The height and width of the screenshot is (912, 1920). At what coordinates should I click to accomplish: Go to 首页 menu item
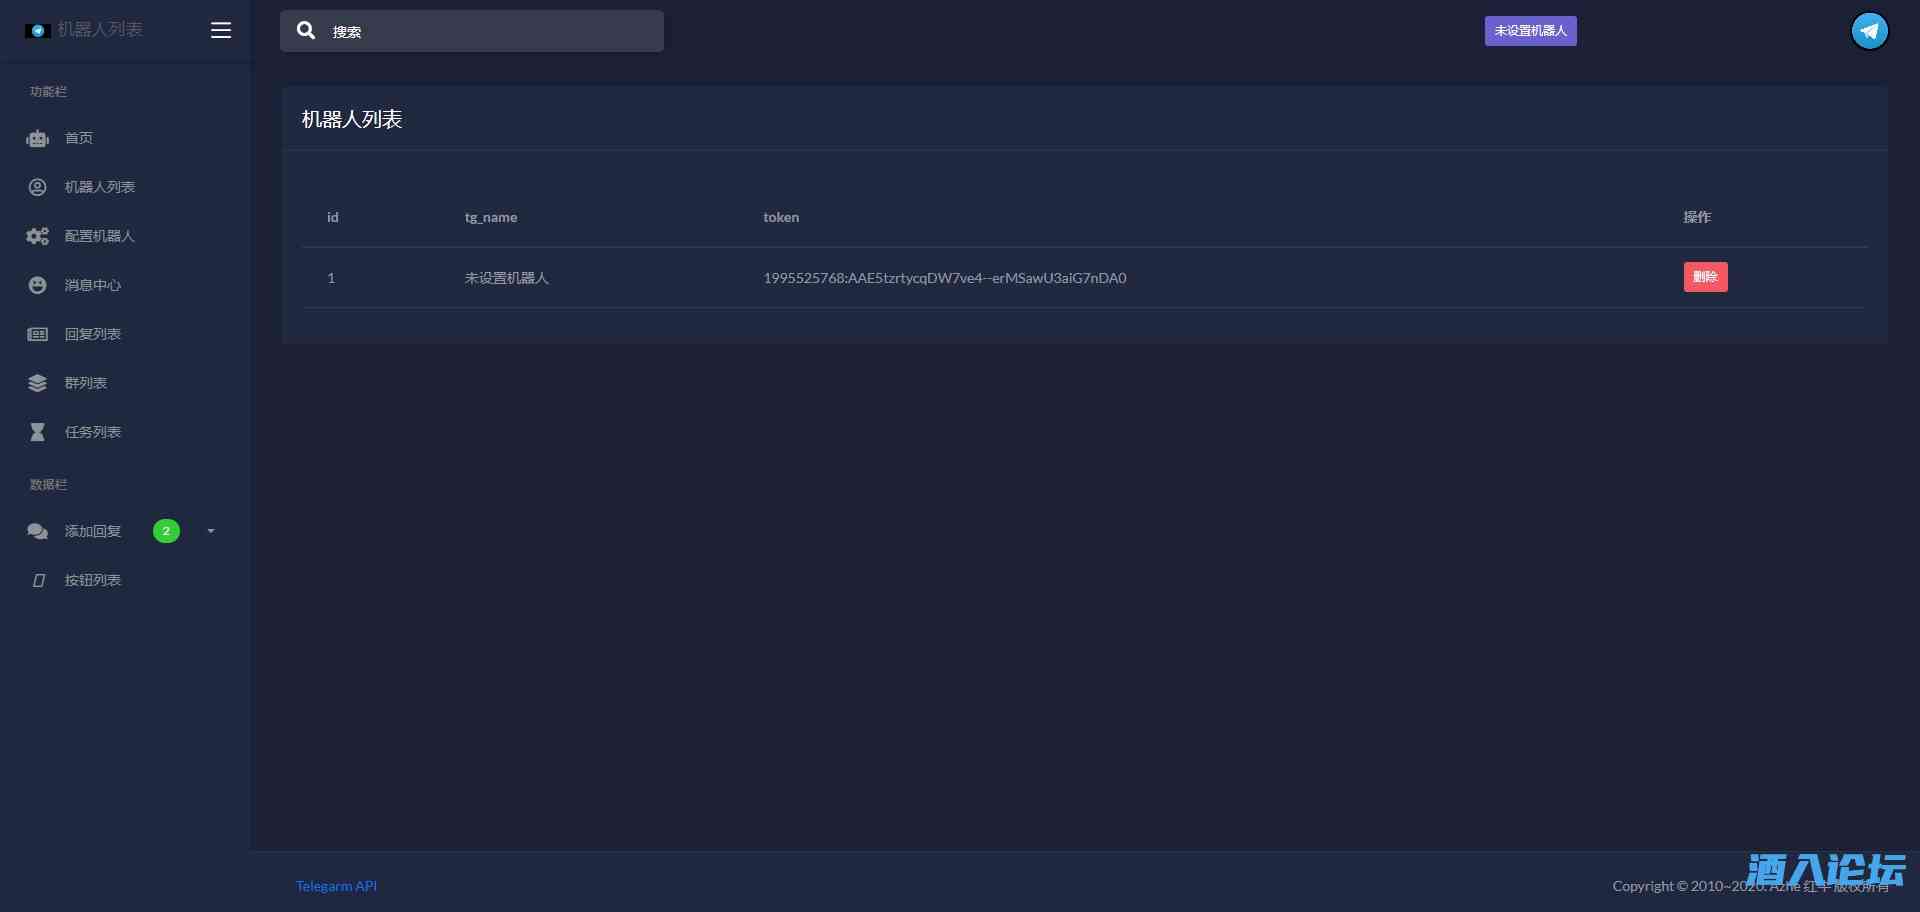click(79, 138)
